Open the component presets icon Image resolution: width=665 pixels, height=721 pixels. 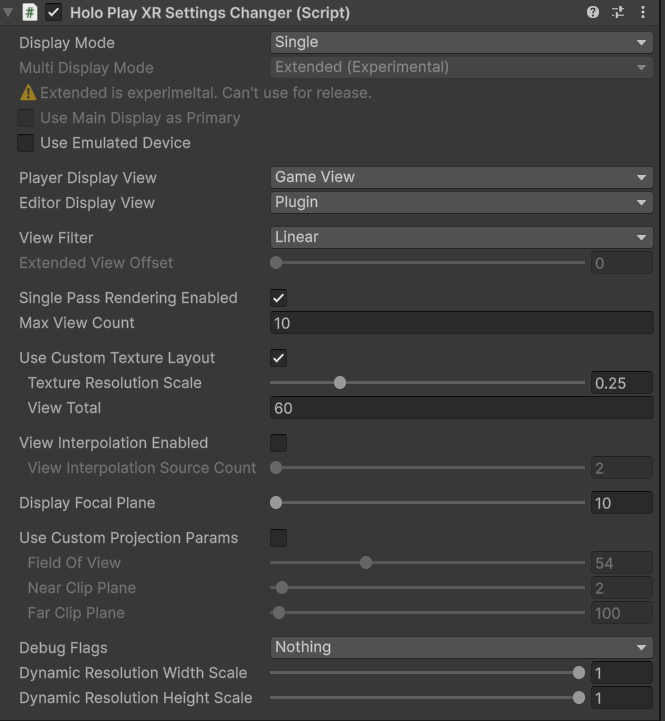coord(618,12)
